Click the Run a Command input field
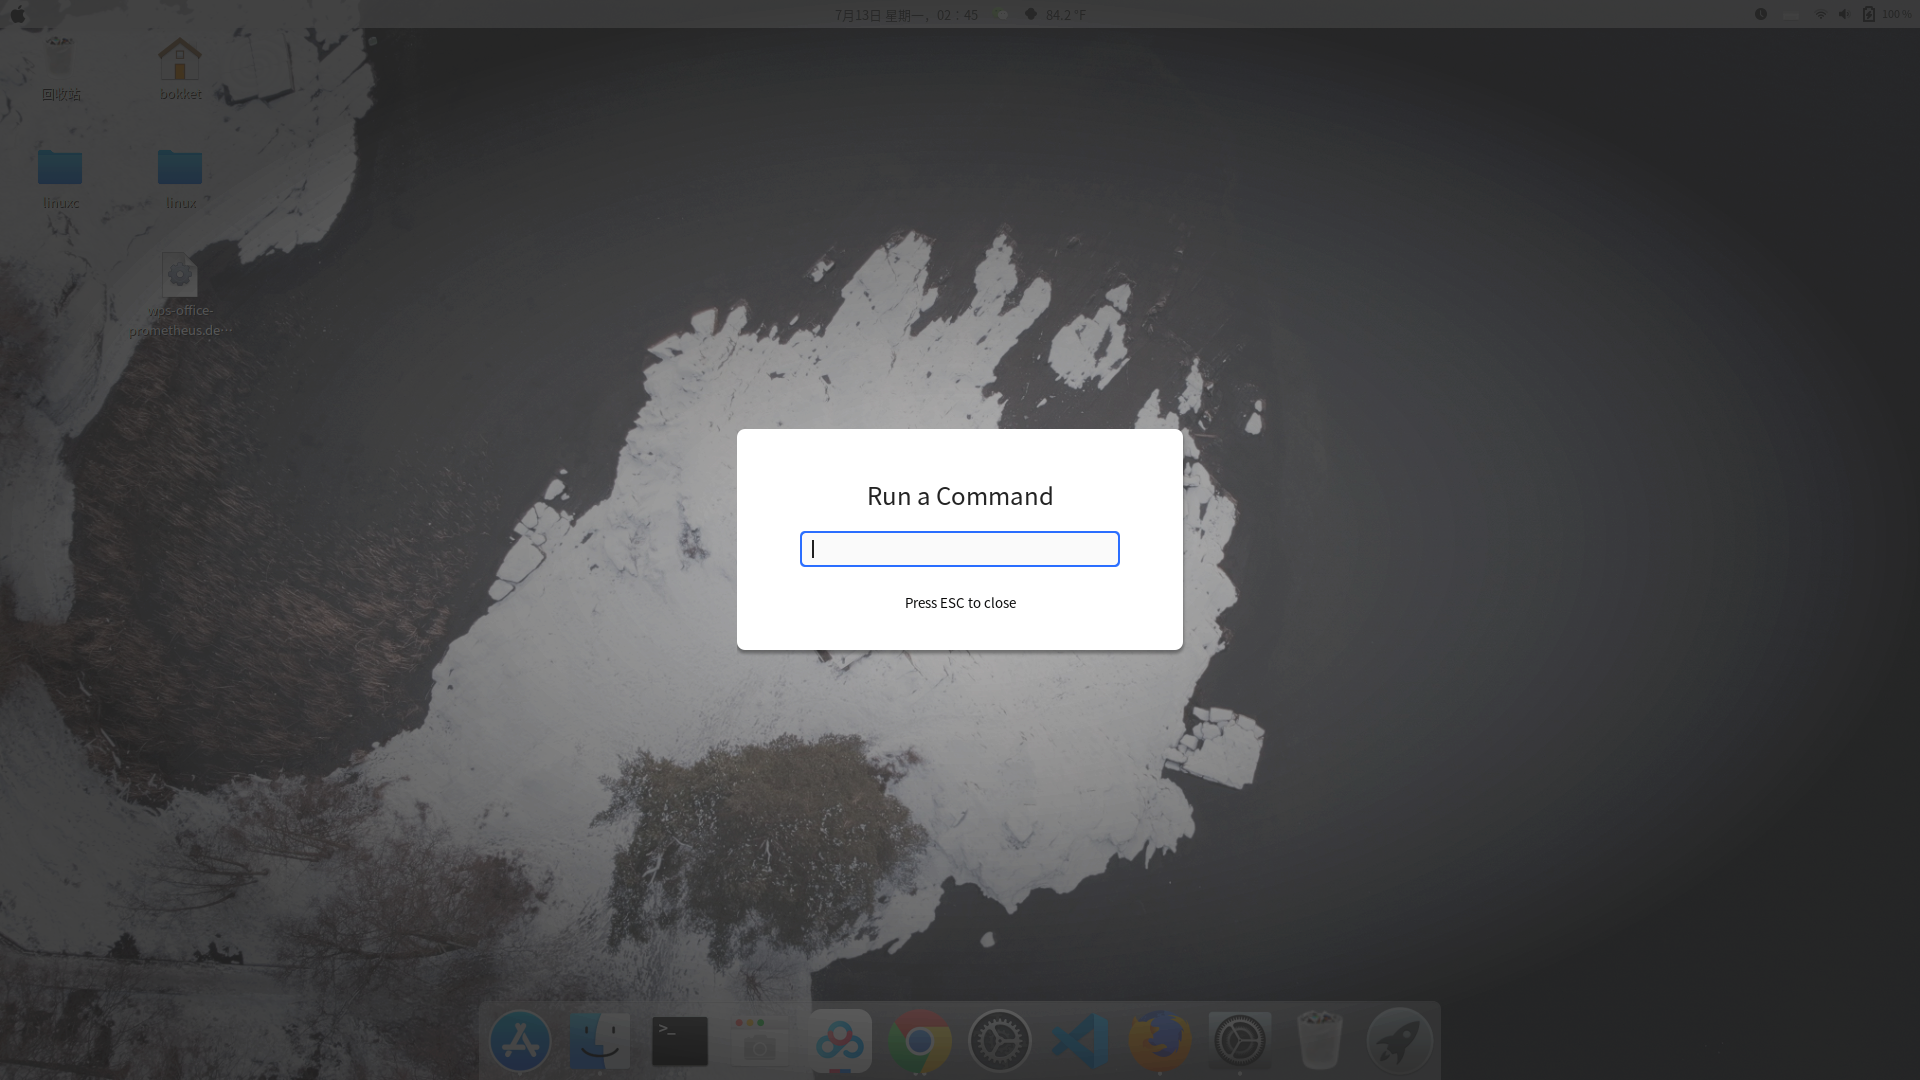This screenshot has height=1080, width=1920. 959,549
